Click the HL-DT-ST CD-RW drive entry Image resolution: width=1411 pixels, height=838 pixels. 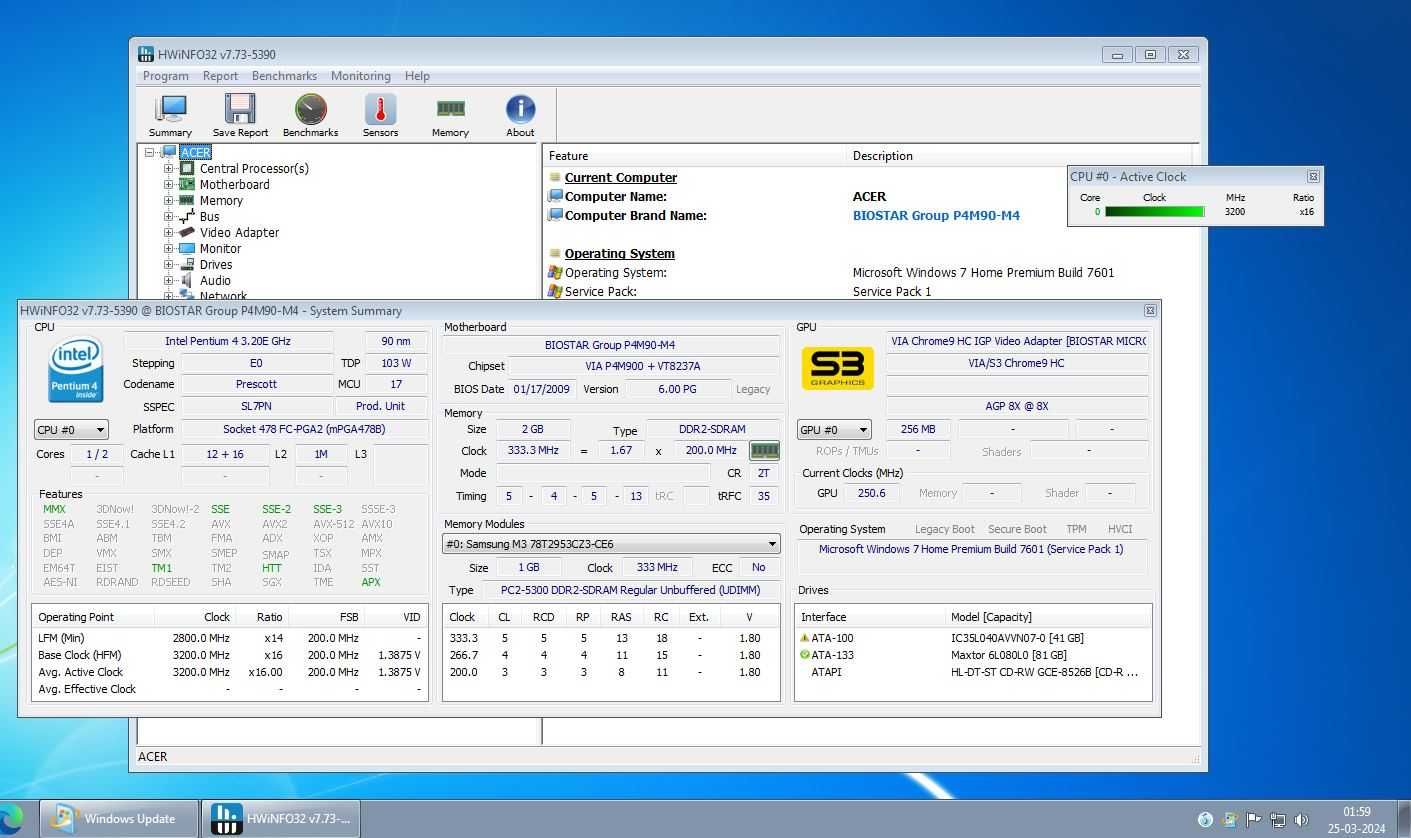(x=1044, y=672)
